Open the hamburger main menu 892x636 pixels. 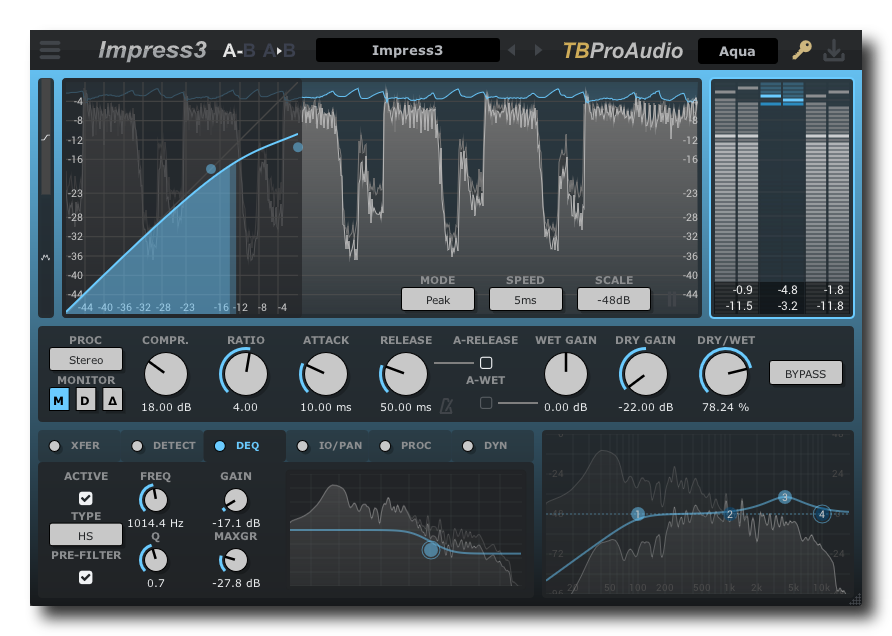click(50, 50)
